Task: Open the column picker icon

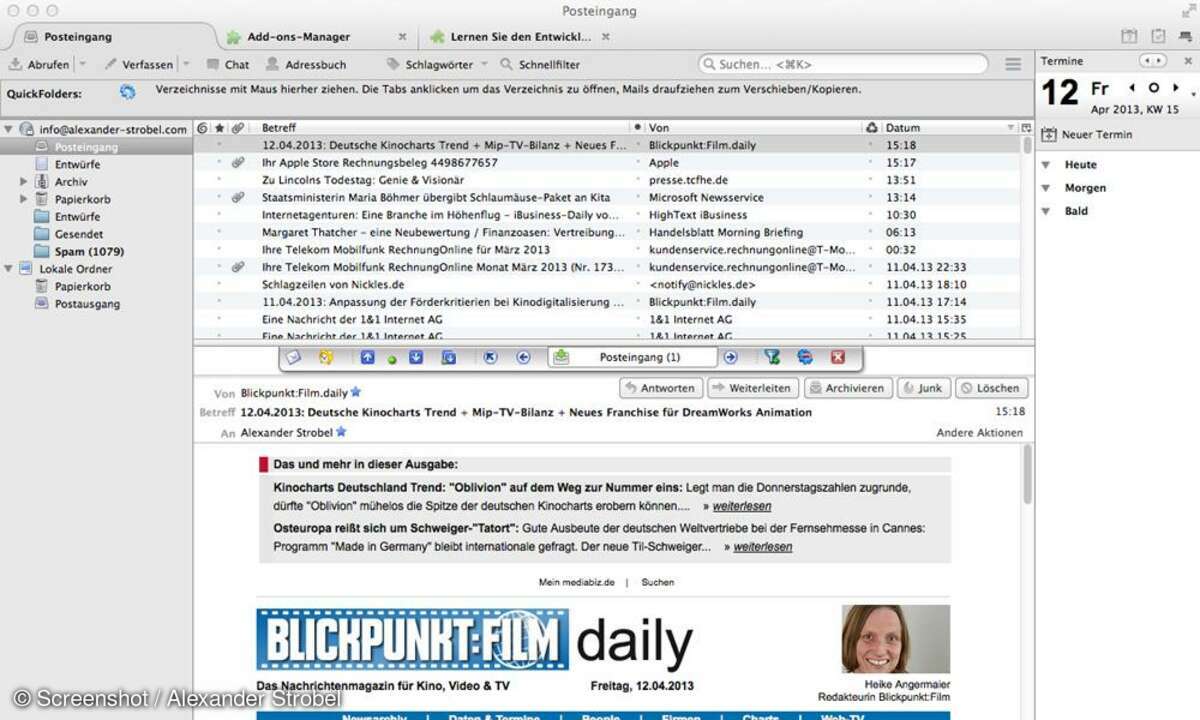Action: click(x=1025, y=128)
